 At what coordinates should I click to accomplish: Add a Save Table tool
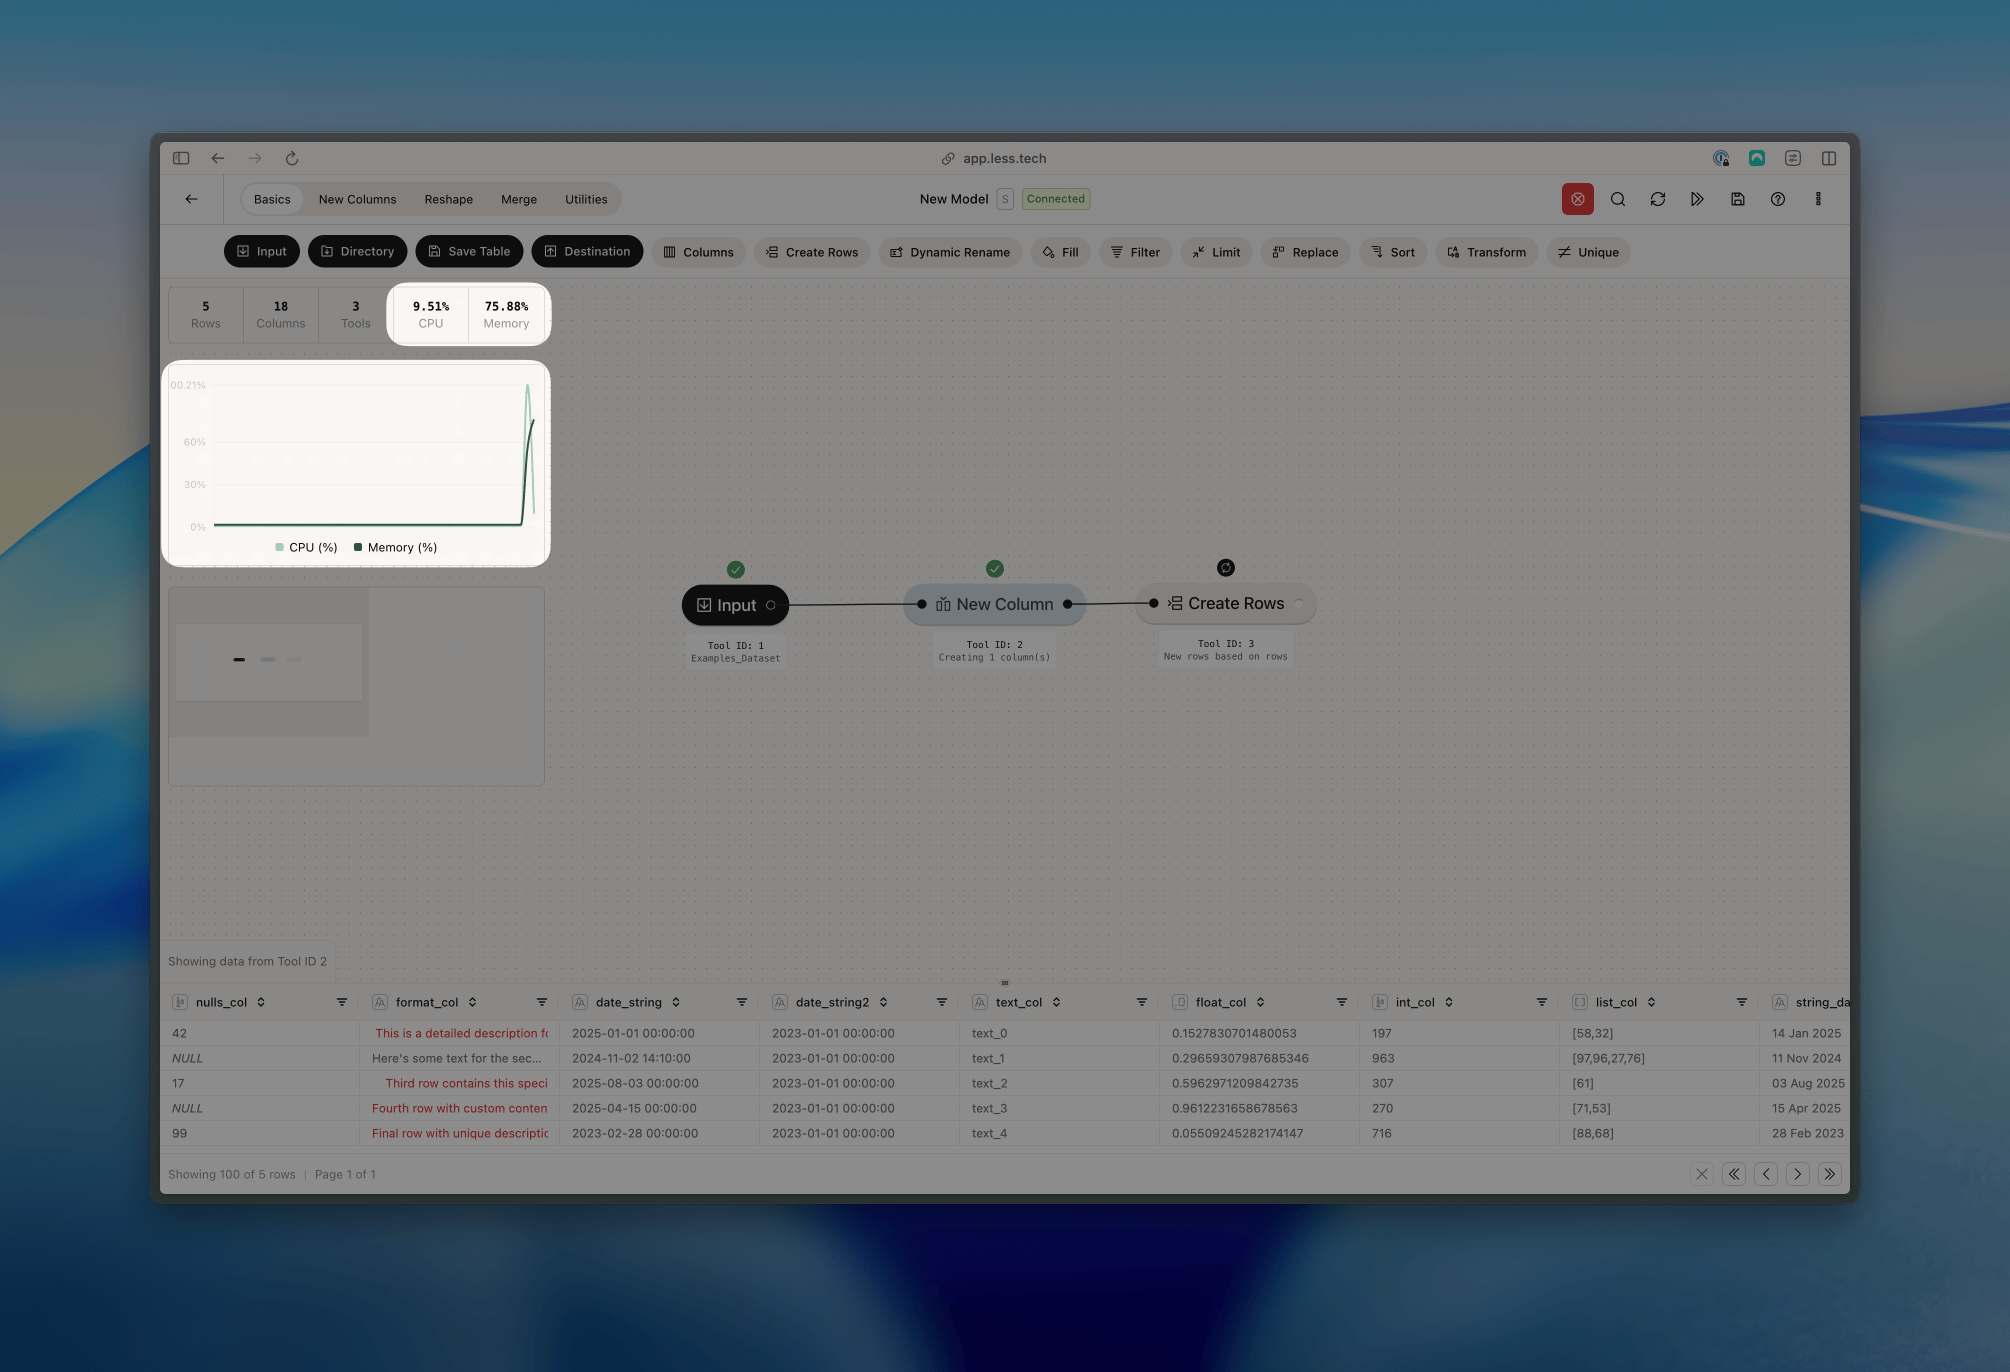(469, 252)
